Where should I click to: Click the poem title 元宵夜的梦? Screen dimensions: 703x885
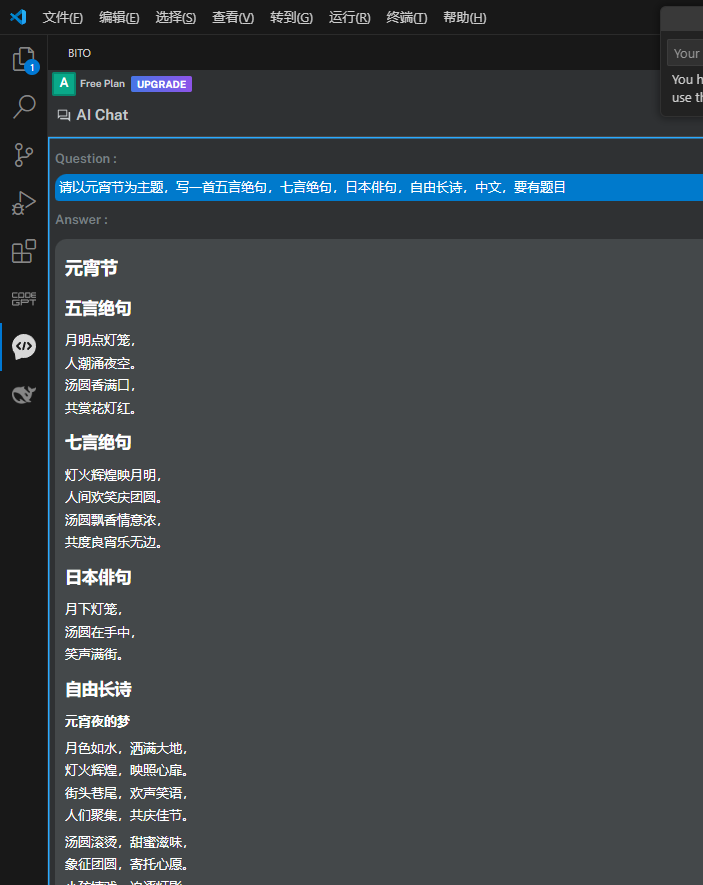[97, 721]
